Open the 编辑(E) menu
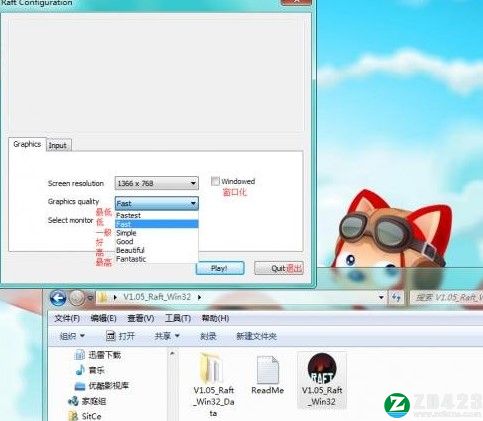Viewport: 483px width, 421px height. pyautogui.click(x=103, y=318)
